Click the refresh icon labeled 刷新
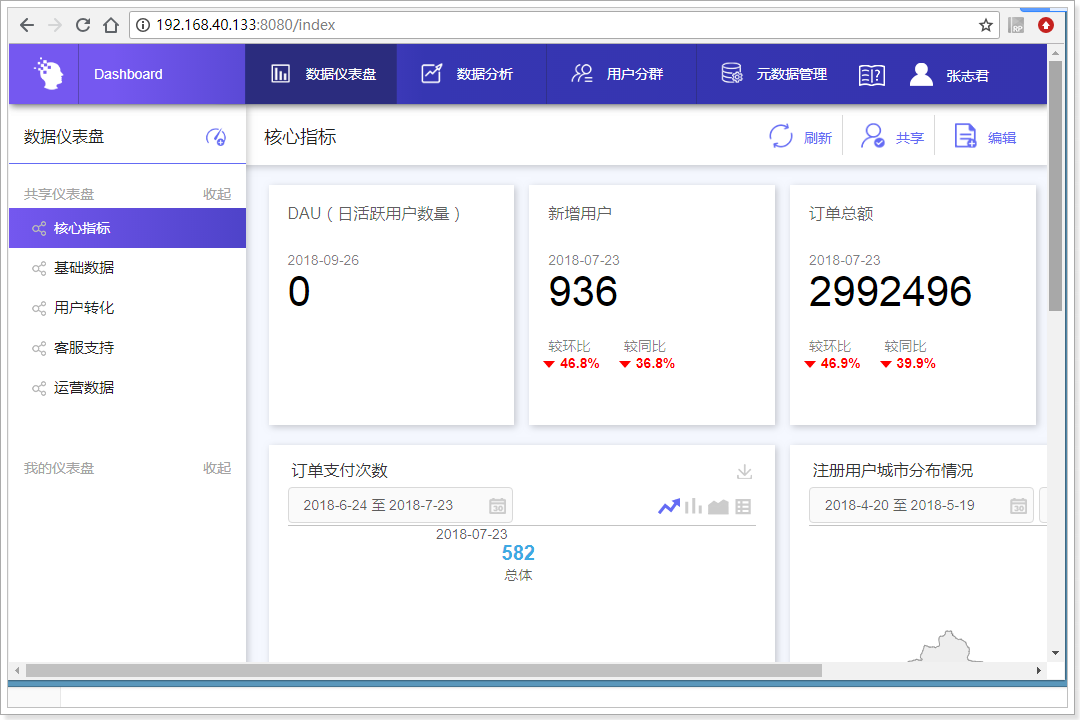 tap(781, 137)
